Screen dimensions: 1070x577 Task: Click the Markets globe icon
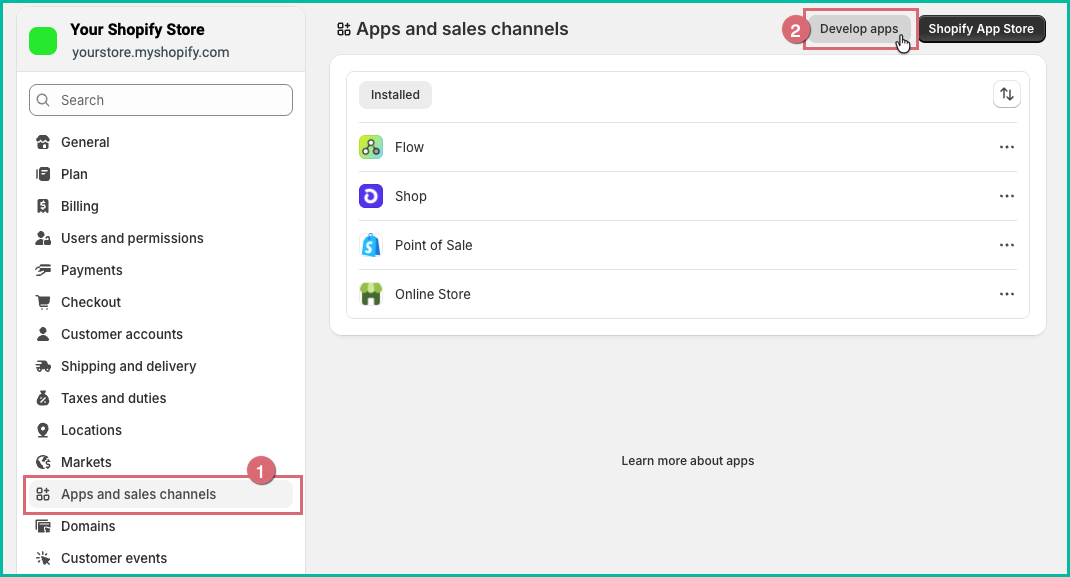tap(43, 462)
